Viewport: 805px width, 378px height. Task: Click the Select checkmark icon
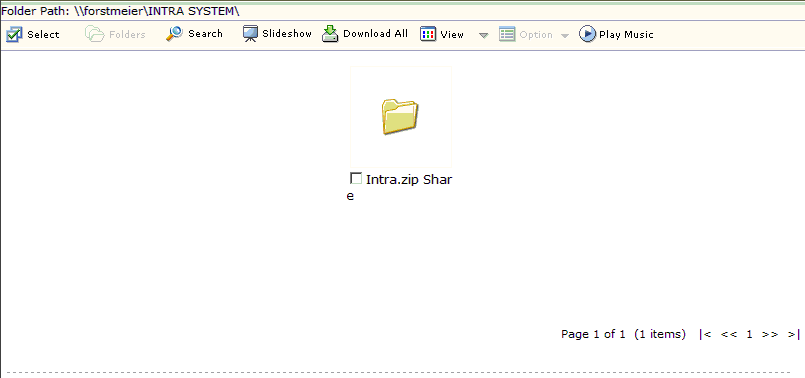[14, 34]
